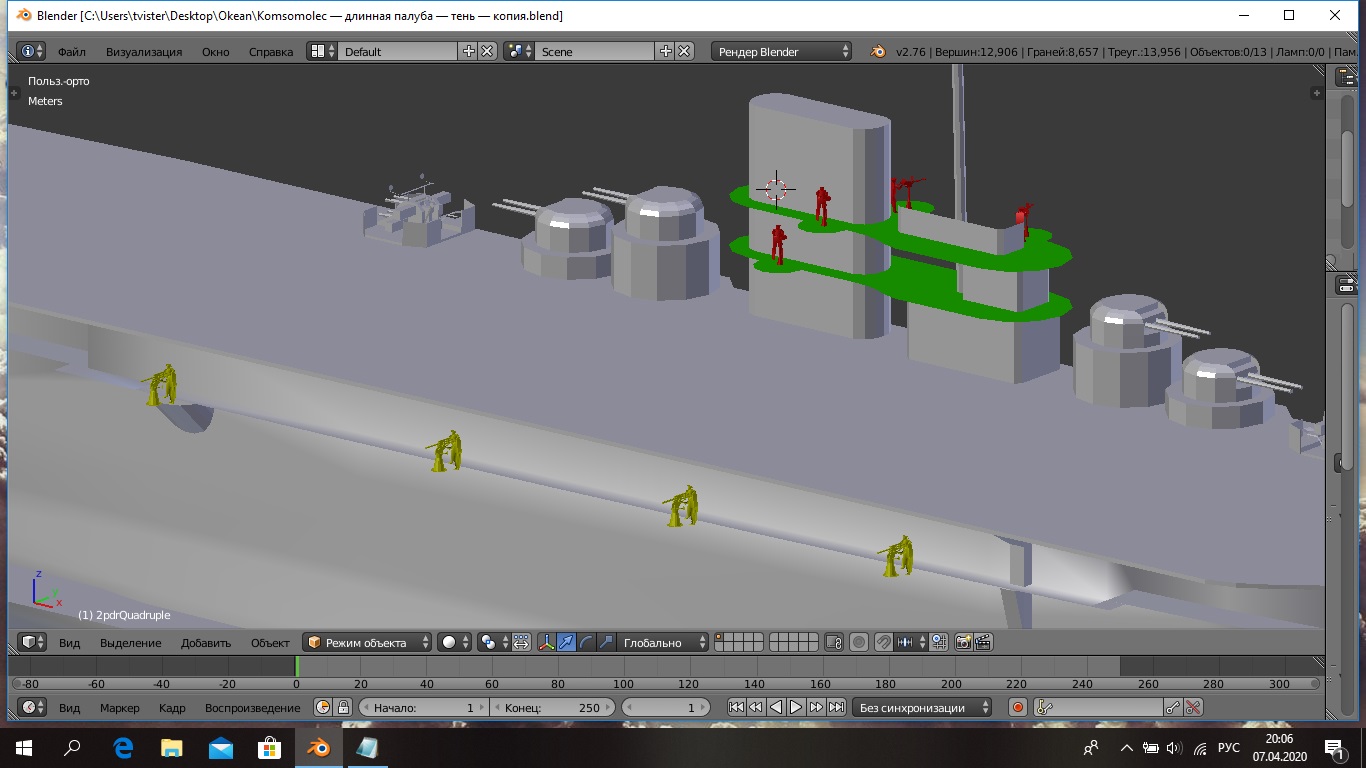The image size is (1366, 768).
Task: Toggle the timeline preview range lock
Action: [343, 707]
